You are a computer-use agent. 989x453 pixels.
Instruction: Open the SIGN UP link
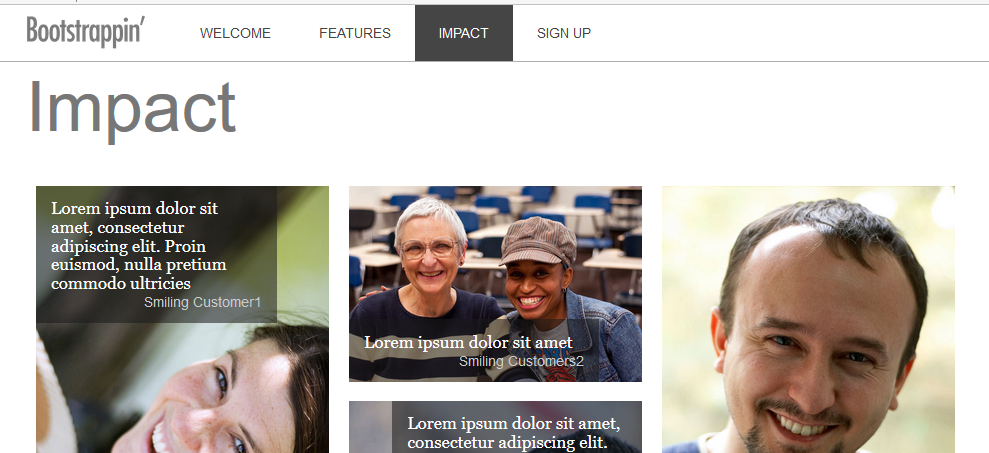click(x=564, y=33)
